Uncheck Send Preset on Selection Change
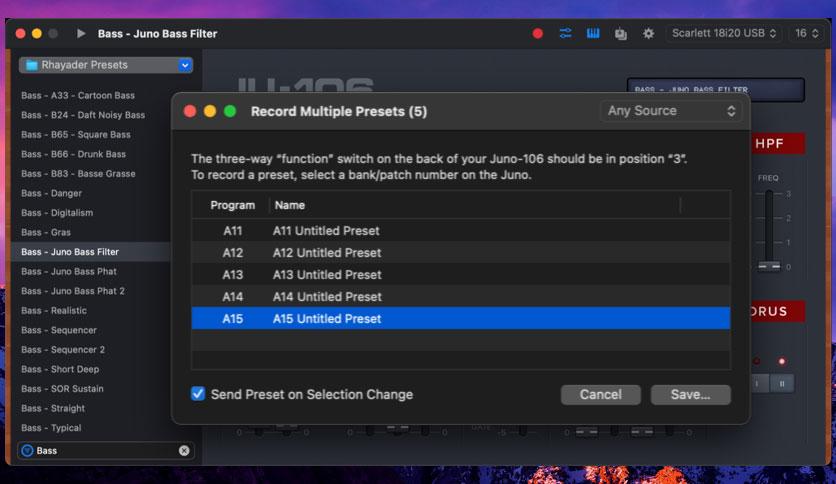The image size is (836, 484). pos(198,394)
